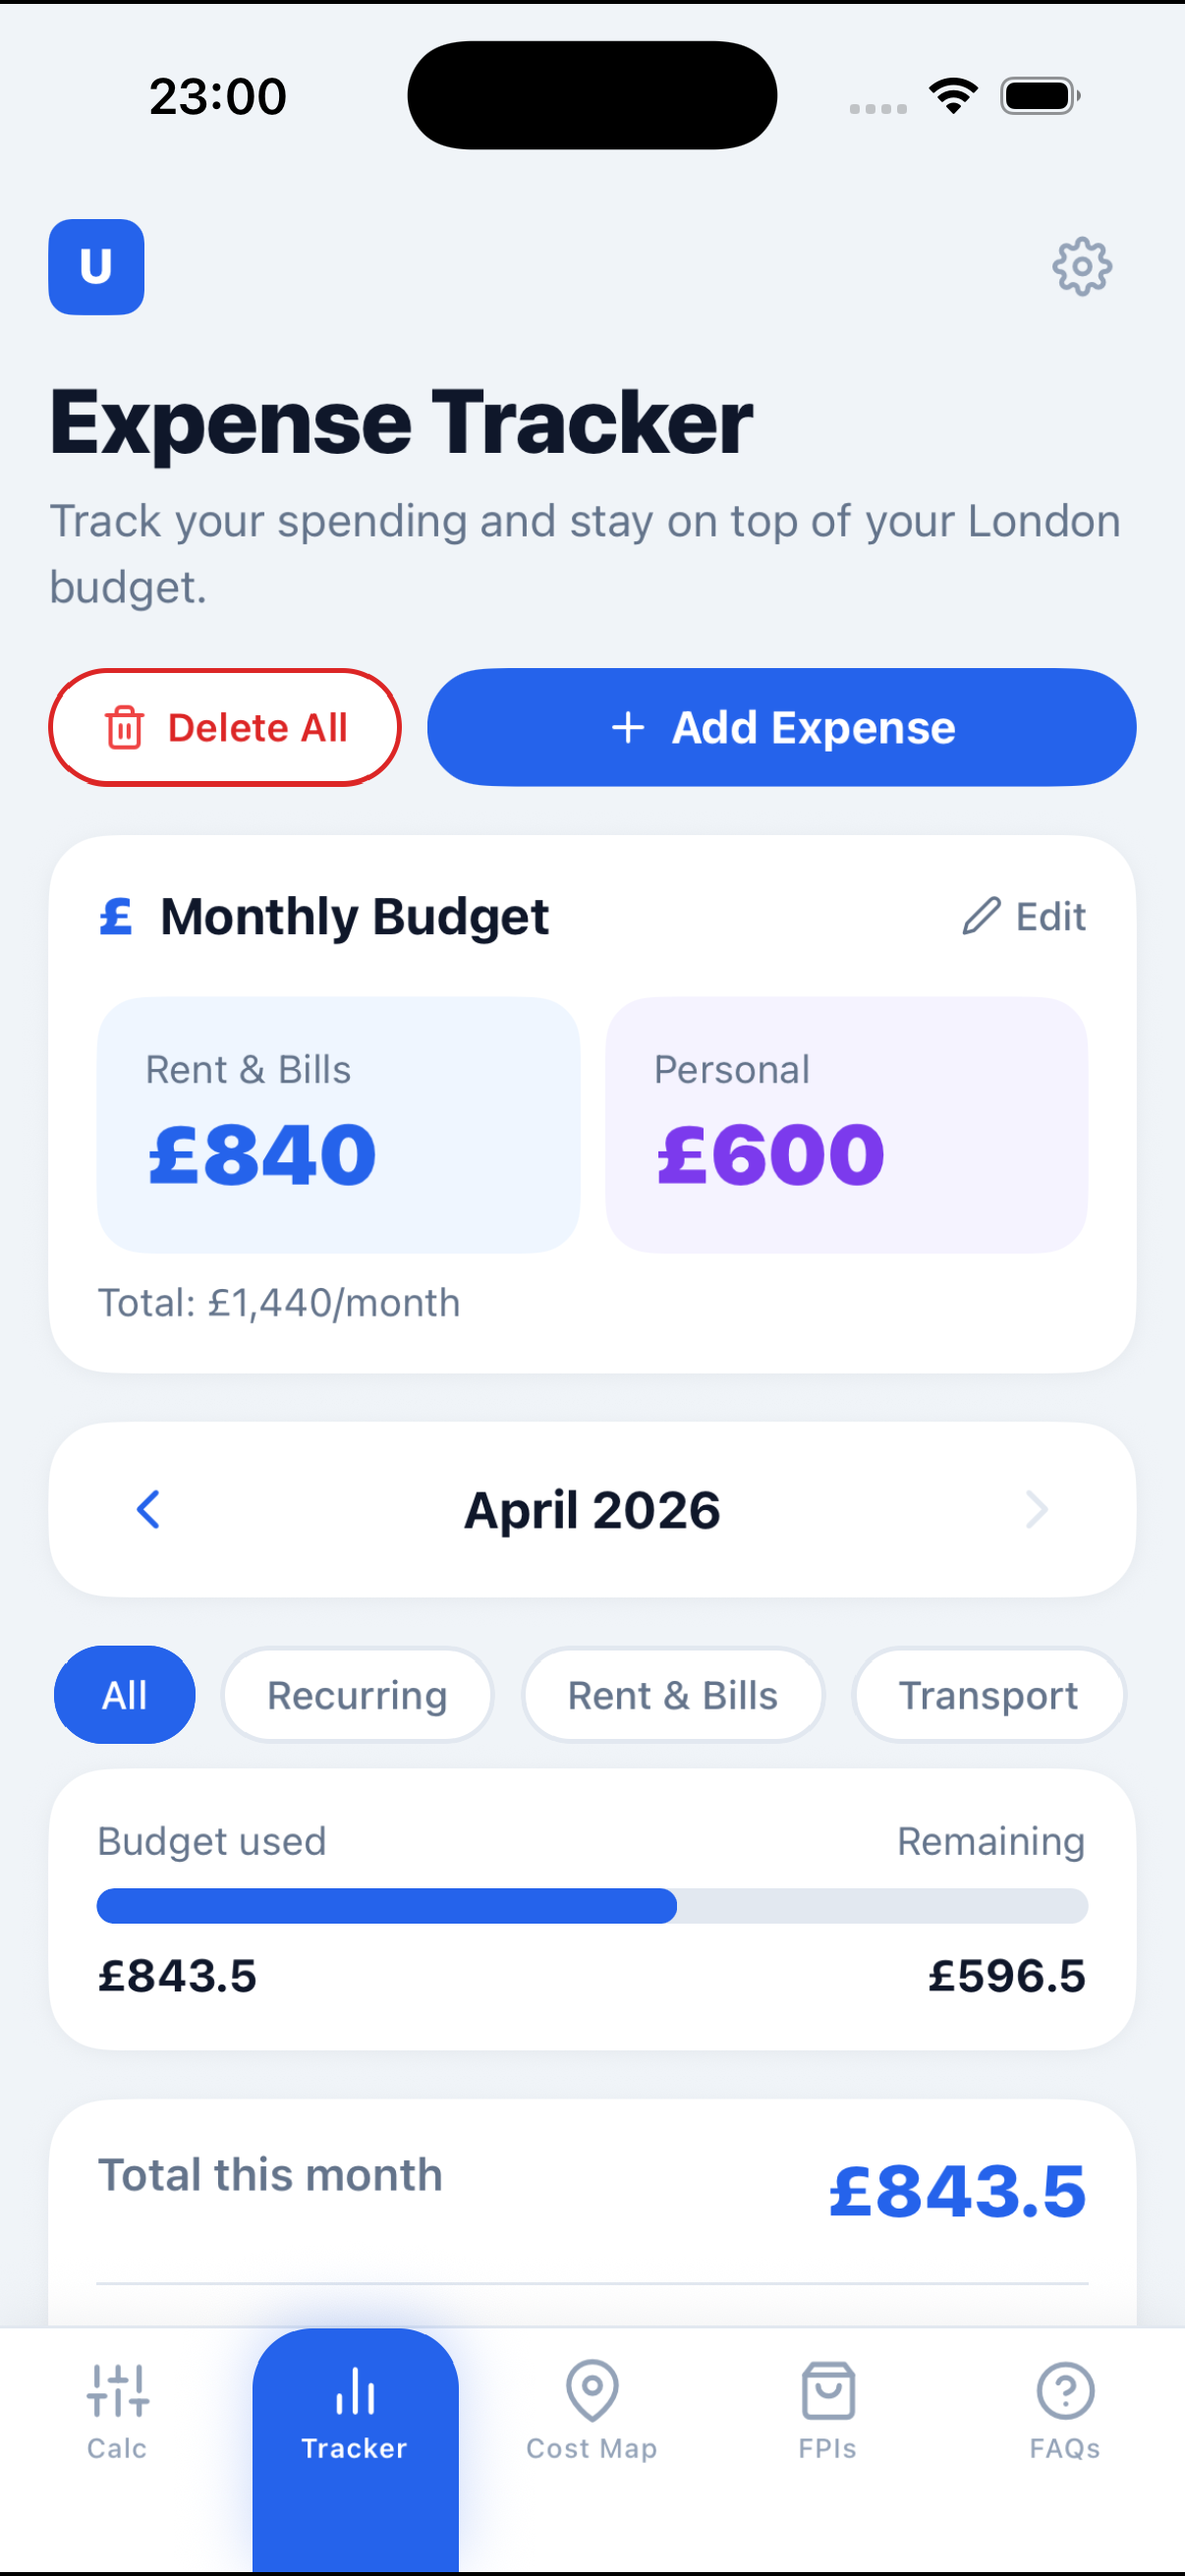Go to previous month with left chevron

148,1509
